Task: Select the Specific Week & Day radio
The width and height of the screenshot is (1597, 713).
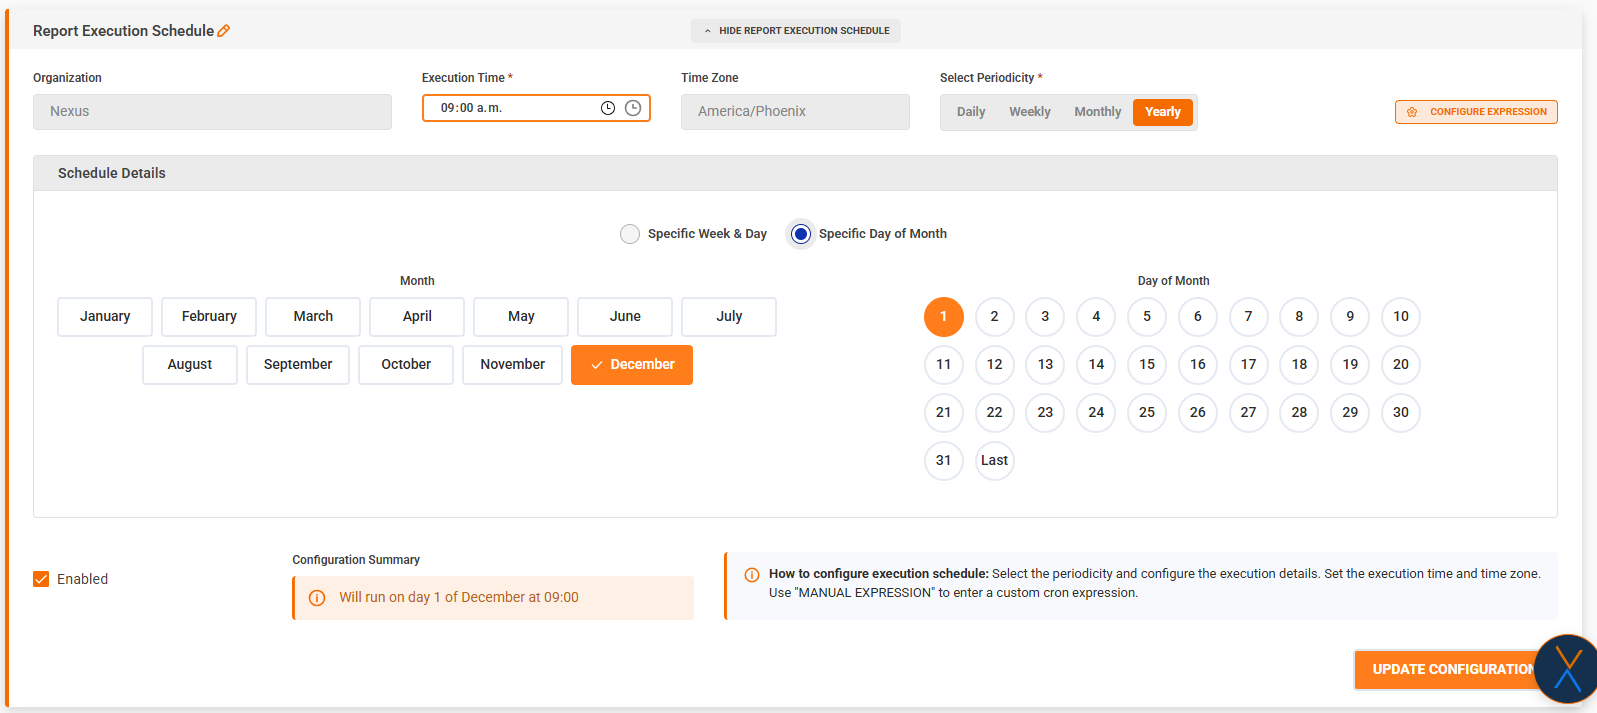Action: tap(630, 234)
